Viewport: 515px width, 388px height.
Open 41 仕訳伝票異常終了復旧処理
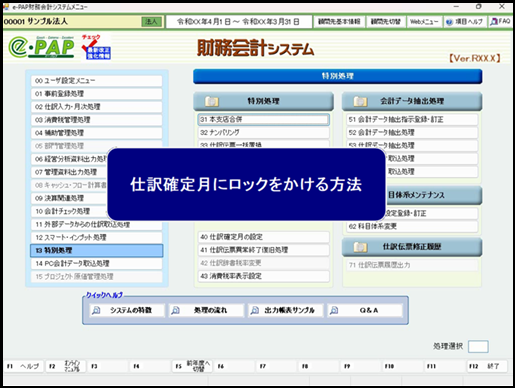tap(263, 250)
